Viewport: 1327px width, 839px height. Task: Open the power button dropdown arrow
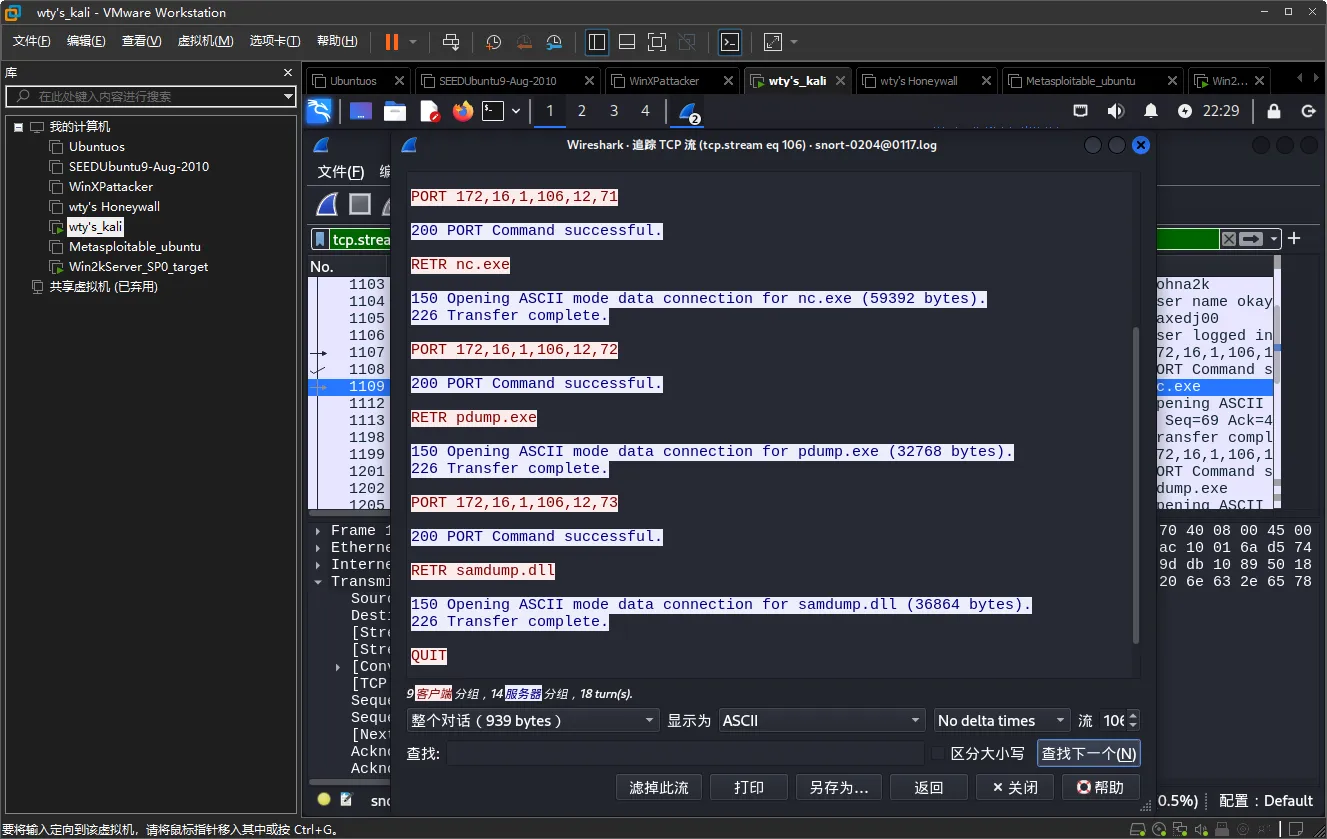(x=413, y=42)
